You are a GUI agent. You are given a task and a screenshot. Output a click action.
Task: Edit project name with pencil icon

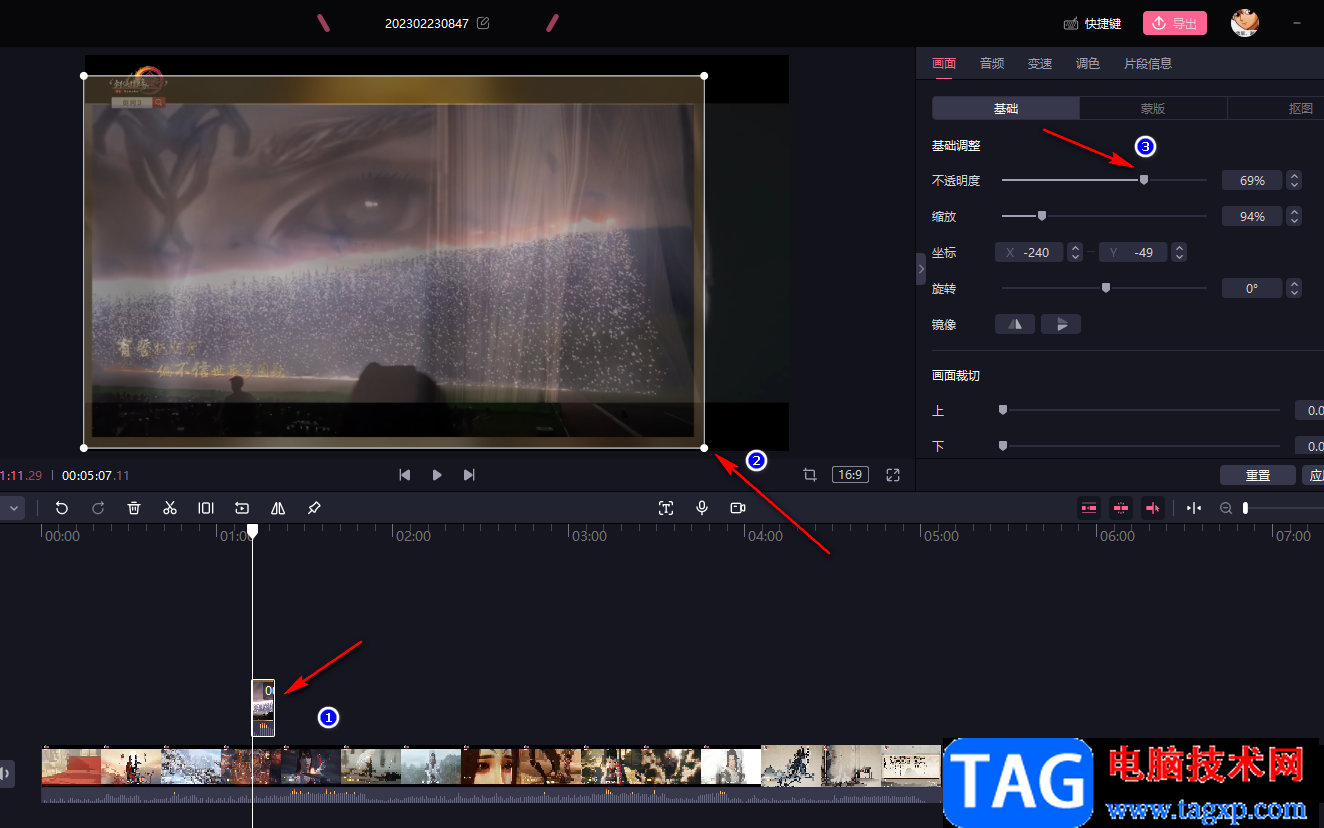tap(483, 23)
